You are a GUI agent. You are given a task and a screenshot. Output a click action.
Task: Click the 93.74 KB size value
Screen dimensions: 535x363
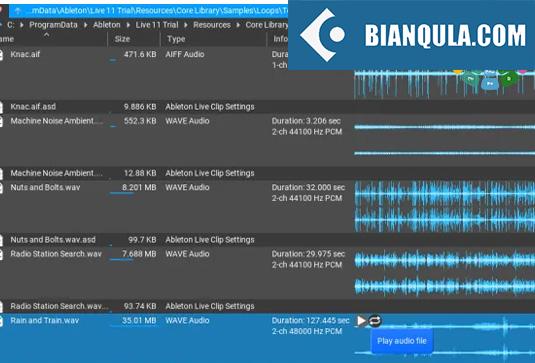tap(140, 306)
